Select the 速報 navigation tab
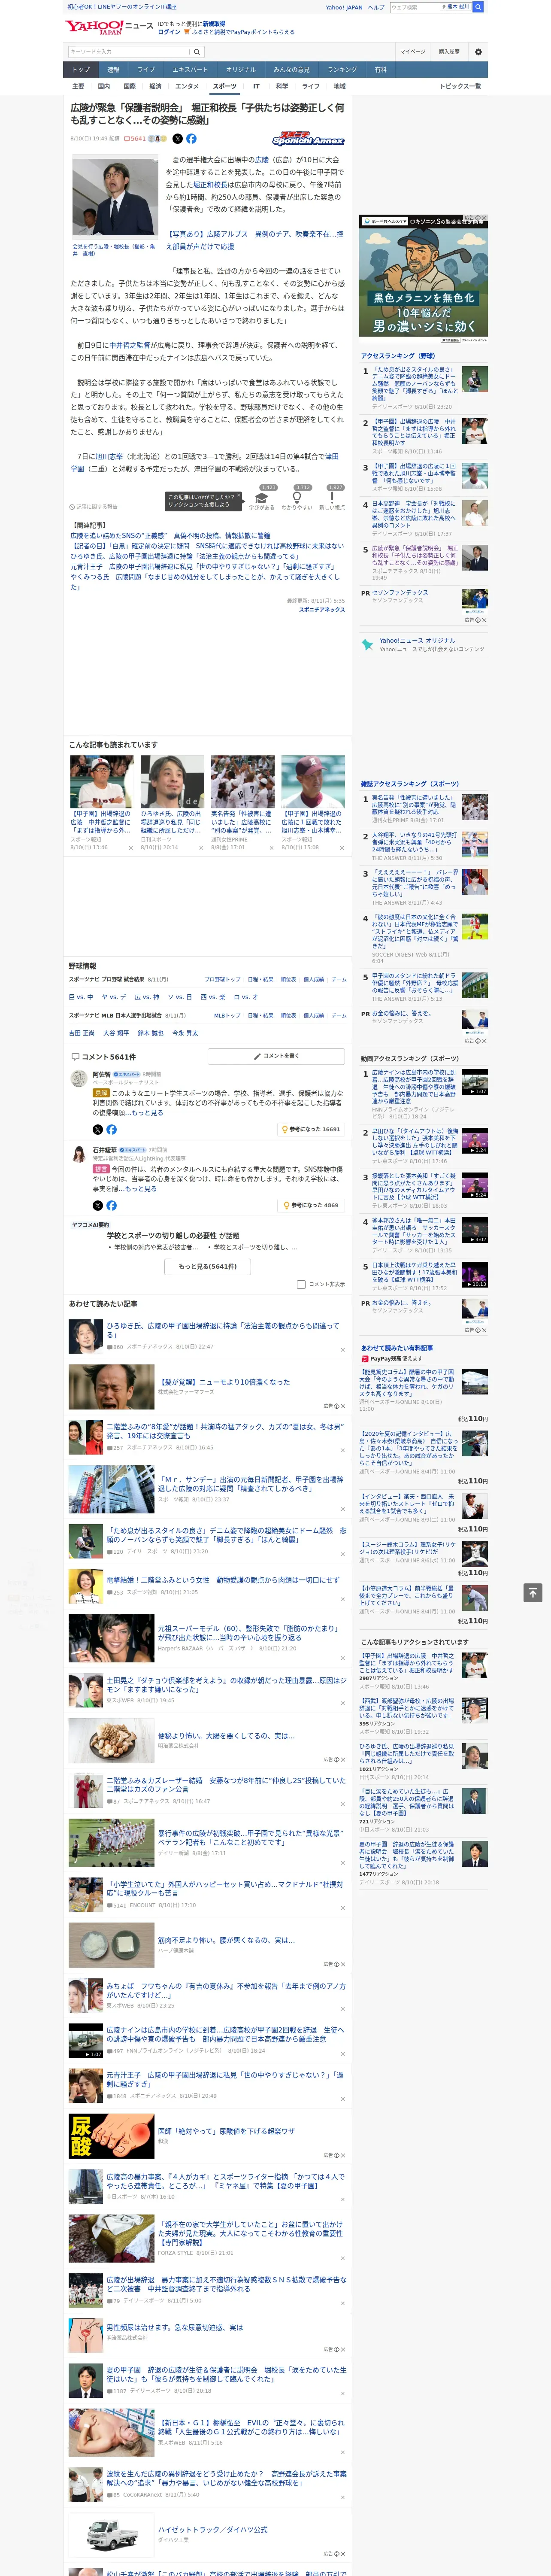551x2576 pixels. (x=113, y=70)
